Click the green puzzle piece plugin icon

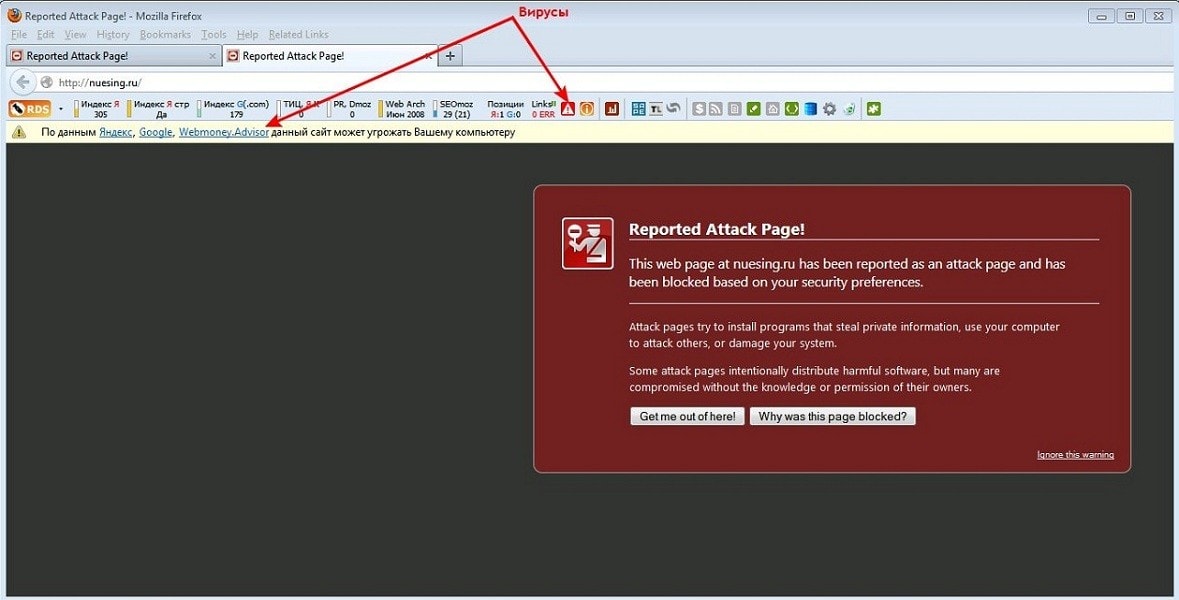point(873,109)
